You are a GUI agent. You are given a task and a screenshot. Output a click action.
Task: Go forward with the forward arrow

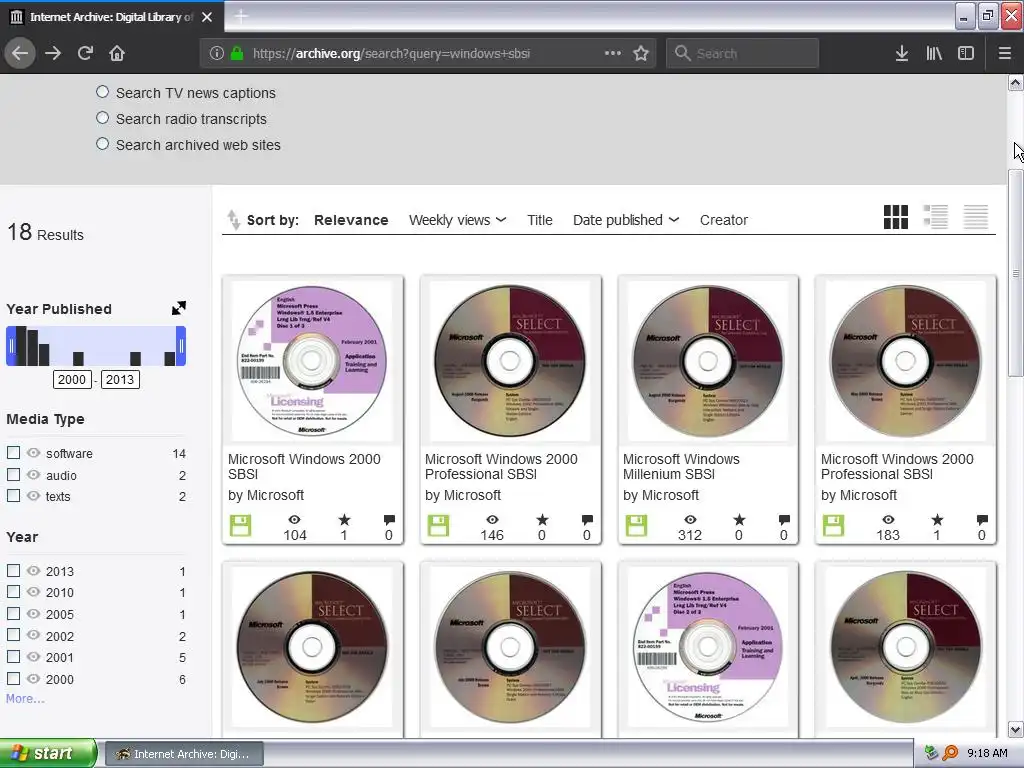coord(53,53)
